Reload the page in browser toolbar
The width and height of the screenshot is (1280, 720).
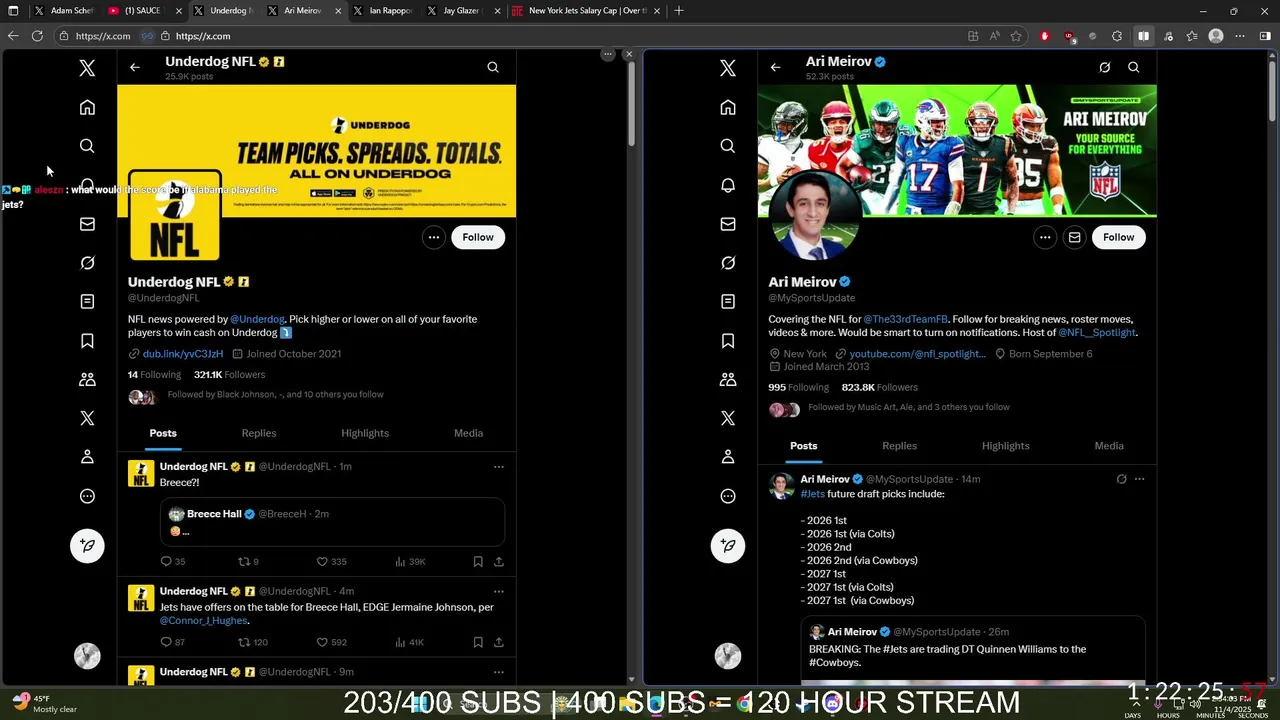click(37, 36)
